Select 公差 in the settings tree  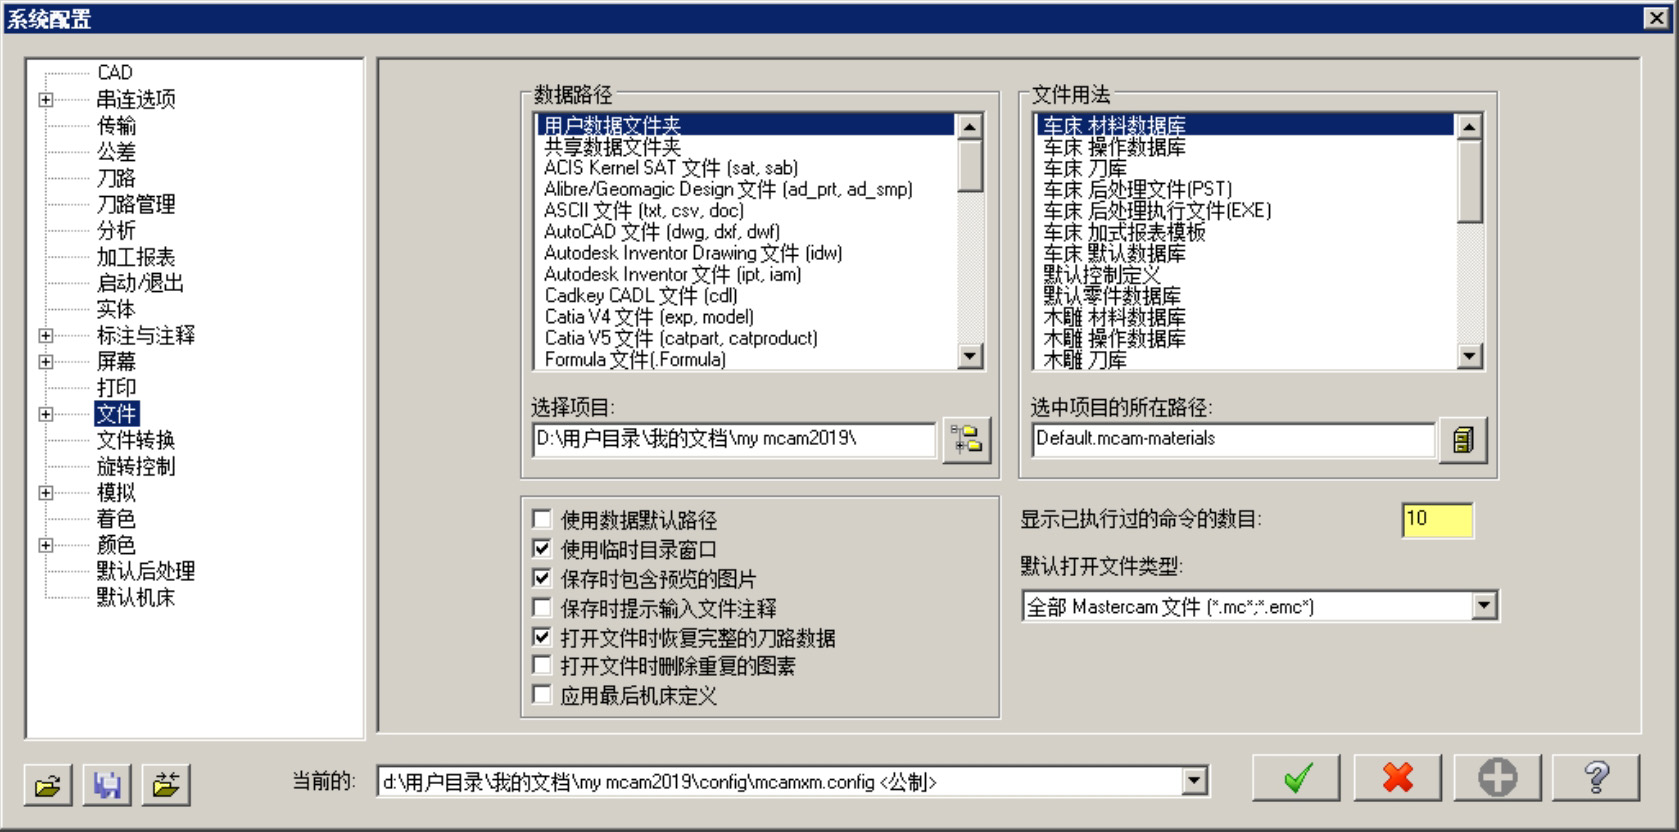[x=116, y=152]
